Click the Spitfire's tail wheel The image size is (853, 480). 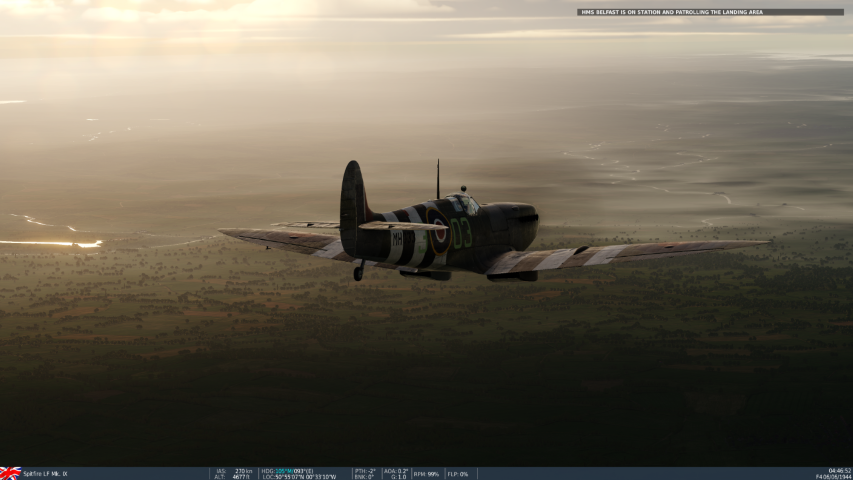358,274
